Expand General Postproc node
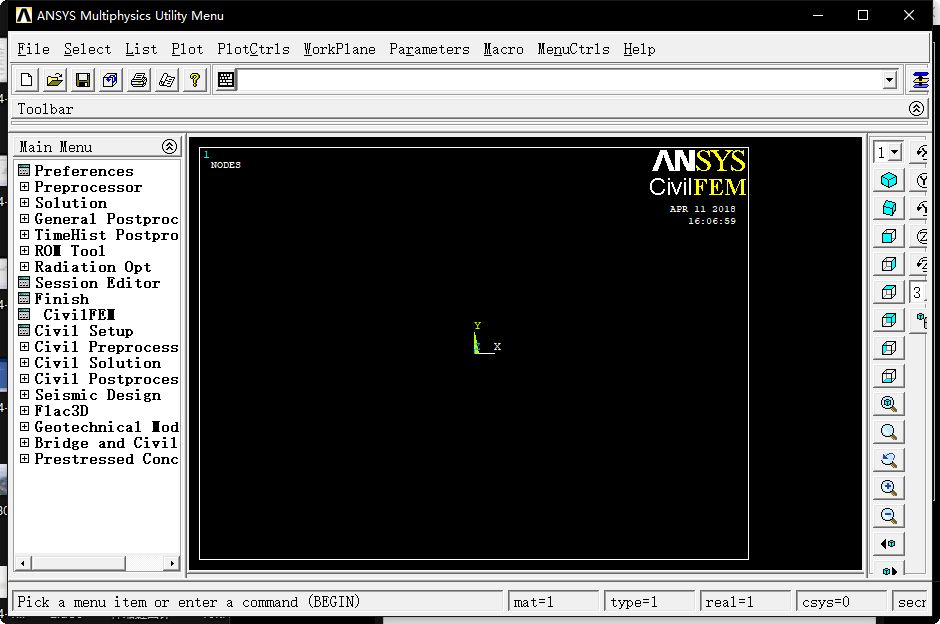The image size is (940, 624). [24, 219]
